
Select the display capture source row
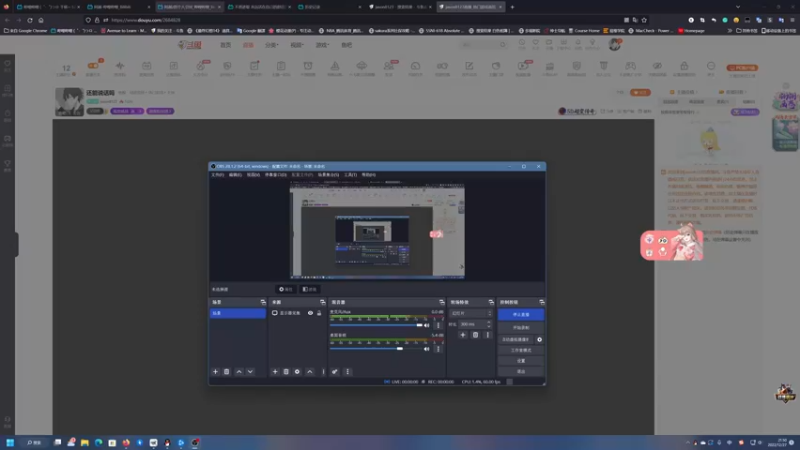click(x=297, y=313)
